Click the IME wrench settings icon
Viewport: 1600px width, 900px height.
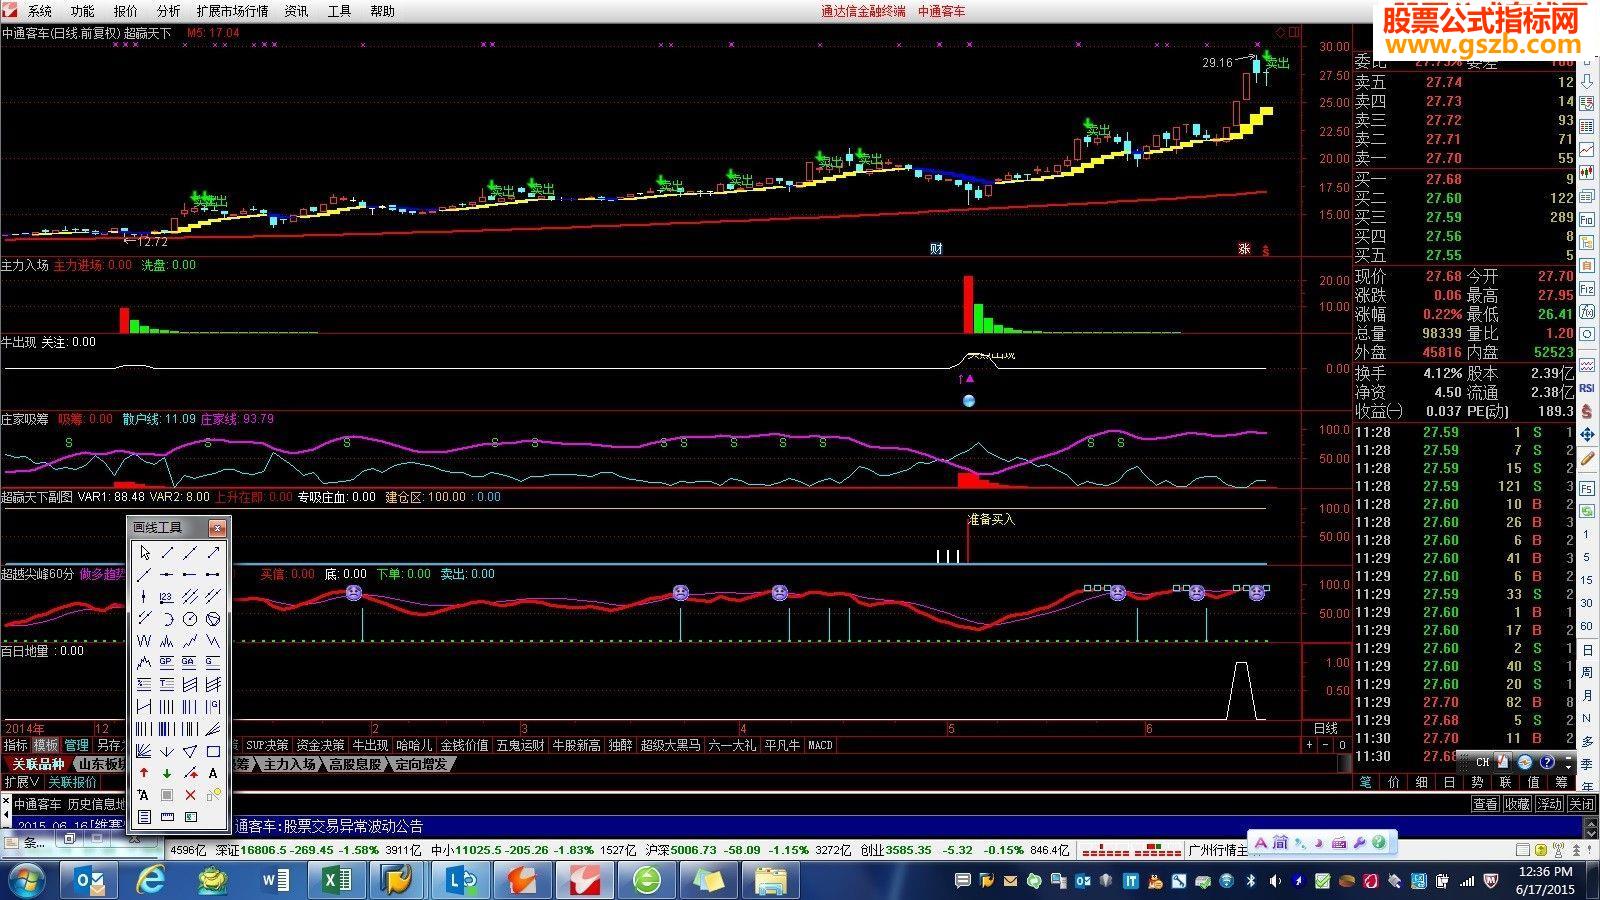[1359, 843]
